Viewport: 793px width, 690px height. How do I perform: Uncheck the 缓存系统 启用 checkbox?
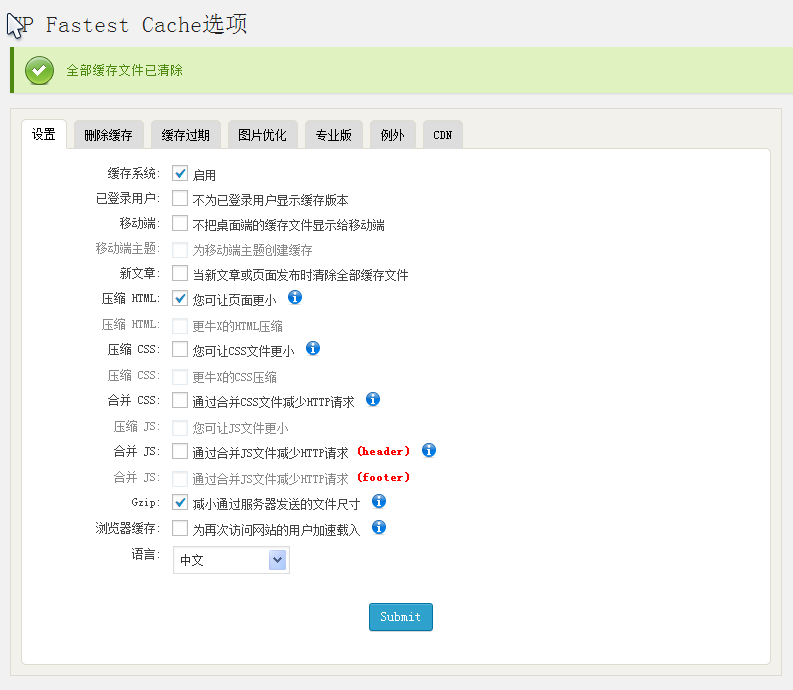180,173
